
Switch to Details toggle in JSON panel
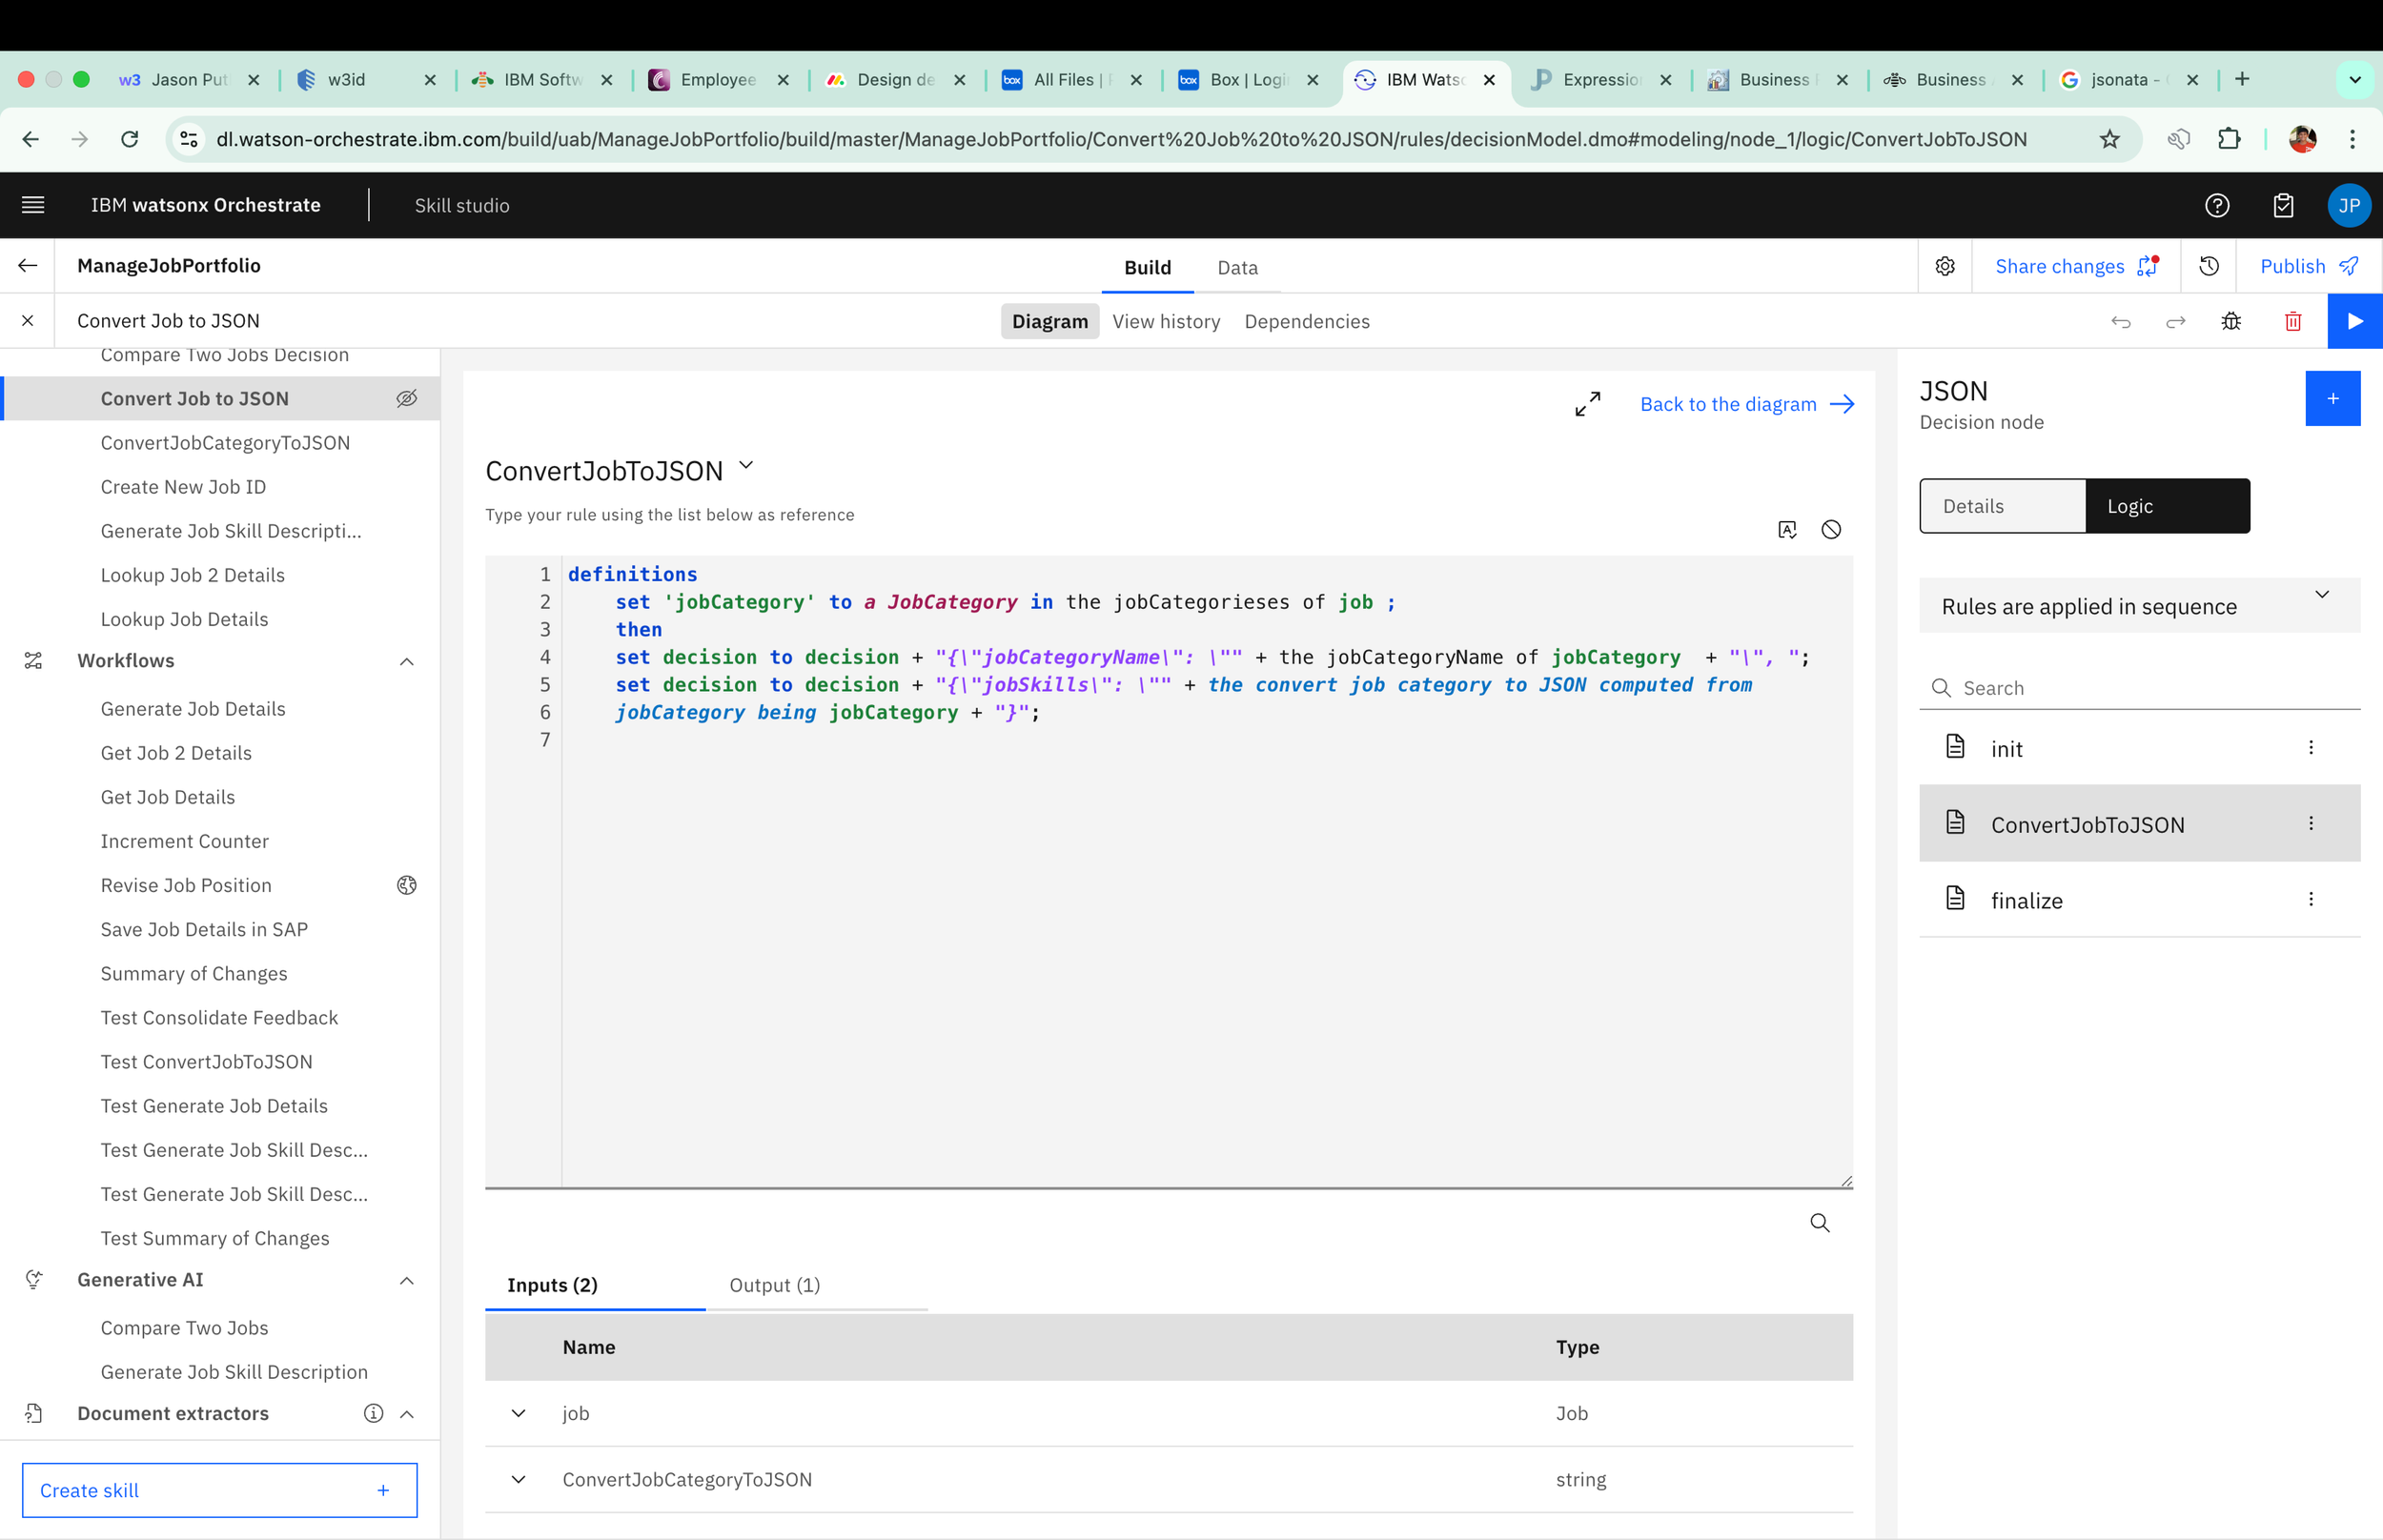[2002, 506]
